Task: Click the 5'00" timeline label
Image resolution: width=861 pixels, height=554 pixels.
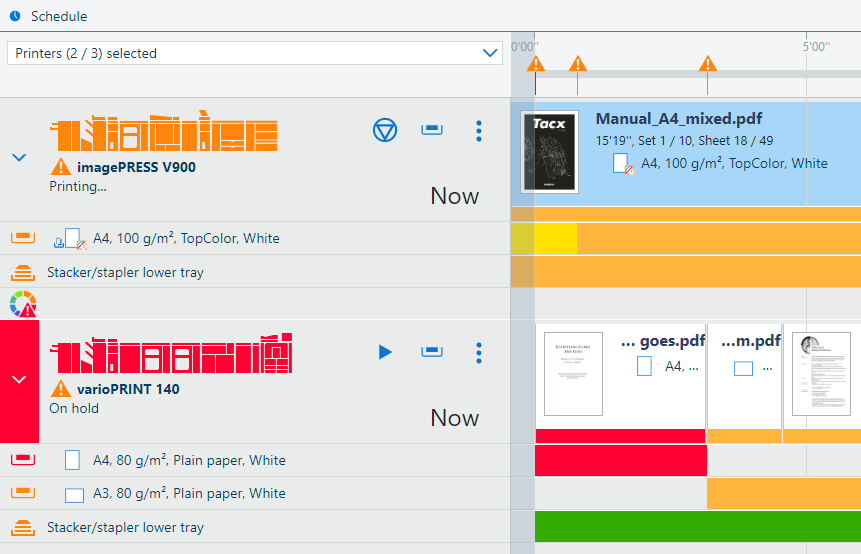Action: [816, 47]
